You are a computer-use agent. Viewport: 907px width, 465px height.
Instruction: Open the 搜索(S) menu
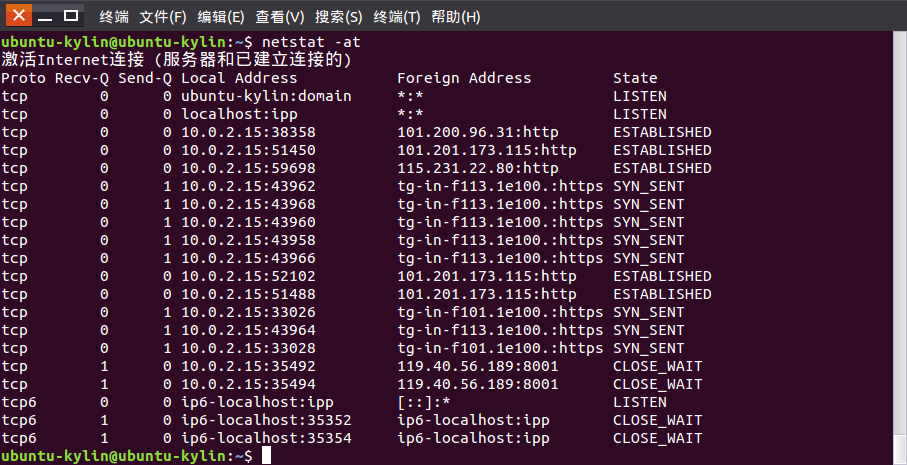coord(338,17)
